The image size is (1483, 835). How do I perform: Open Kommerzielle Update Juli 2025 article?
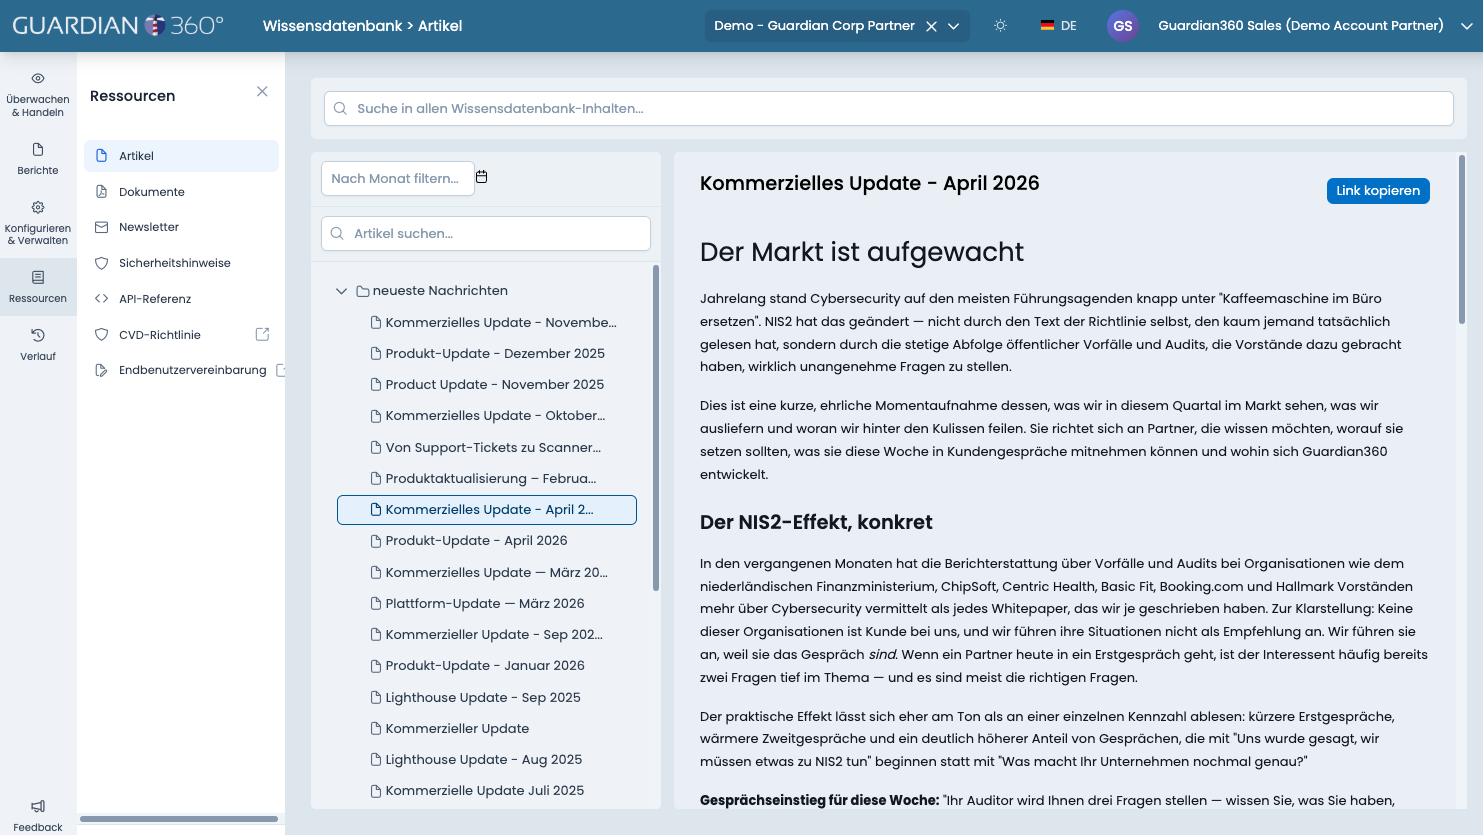(x=487, y=790)
